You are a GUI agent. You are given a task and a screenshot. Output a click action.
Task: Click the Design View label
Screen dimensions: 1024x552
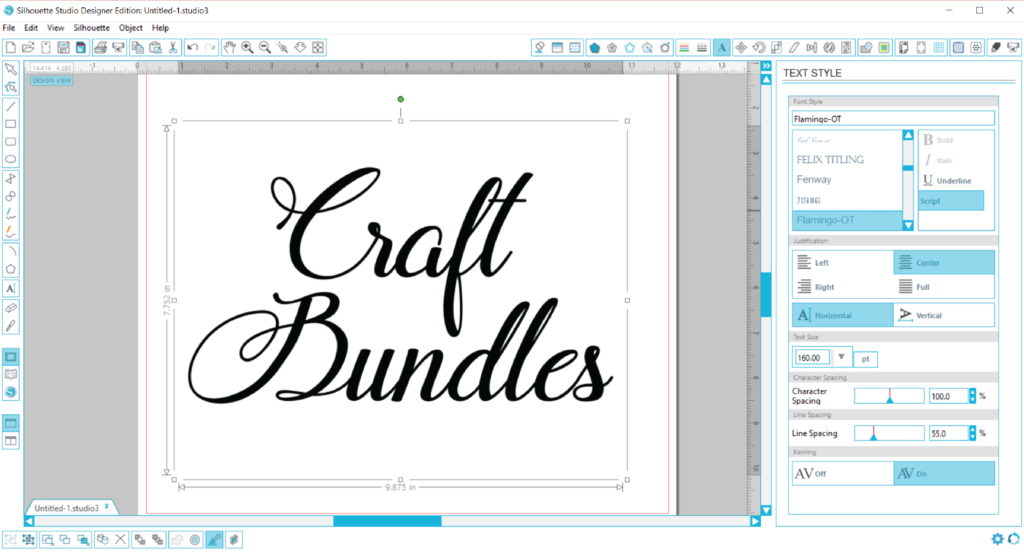[52, 80]
